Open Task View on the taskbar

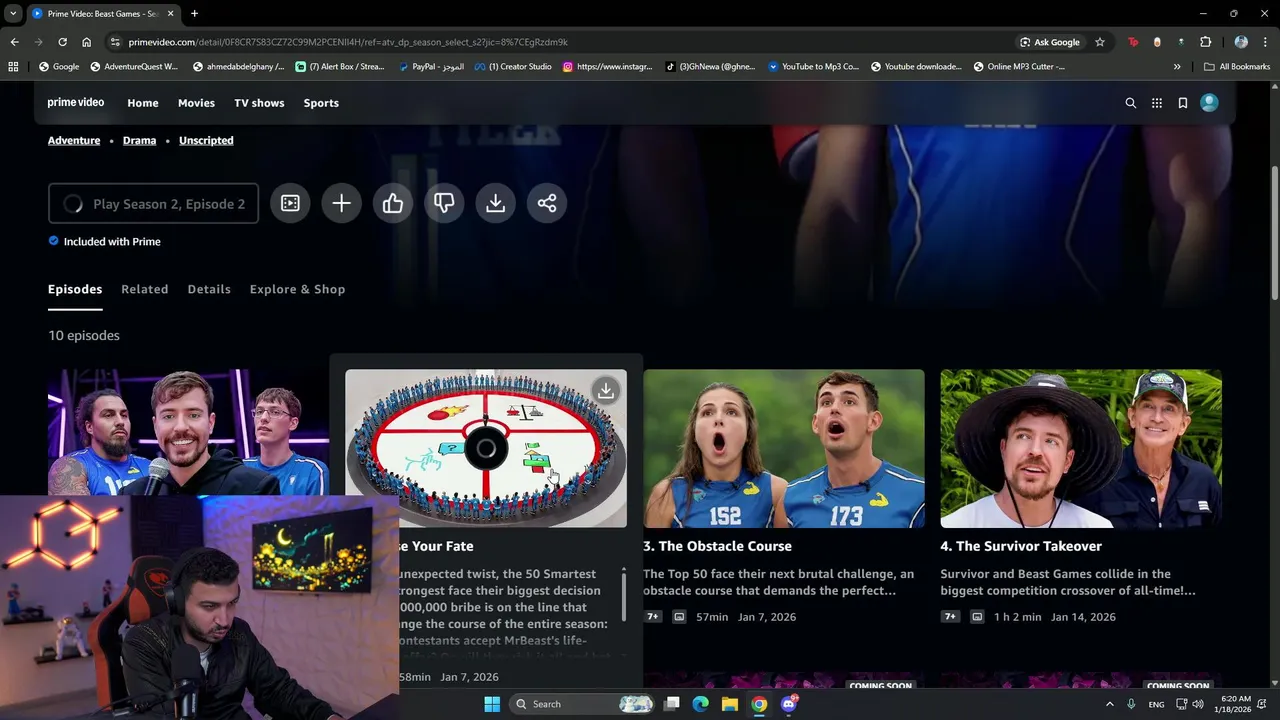(672, 704)
